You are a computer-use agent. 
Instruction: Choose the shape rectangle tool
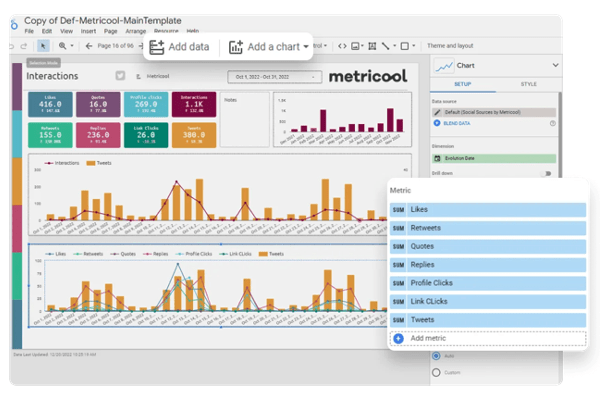tap(404, 46)
